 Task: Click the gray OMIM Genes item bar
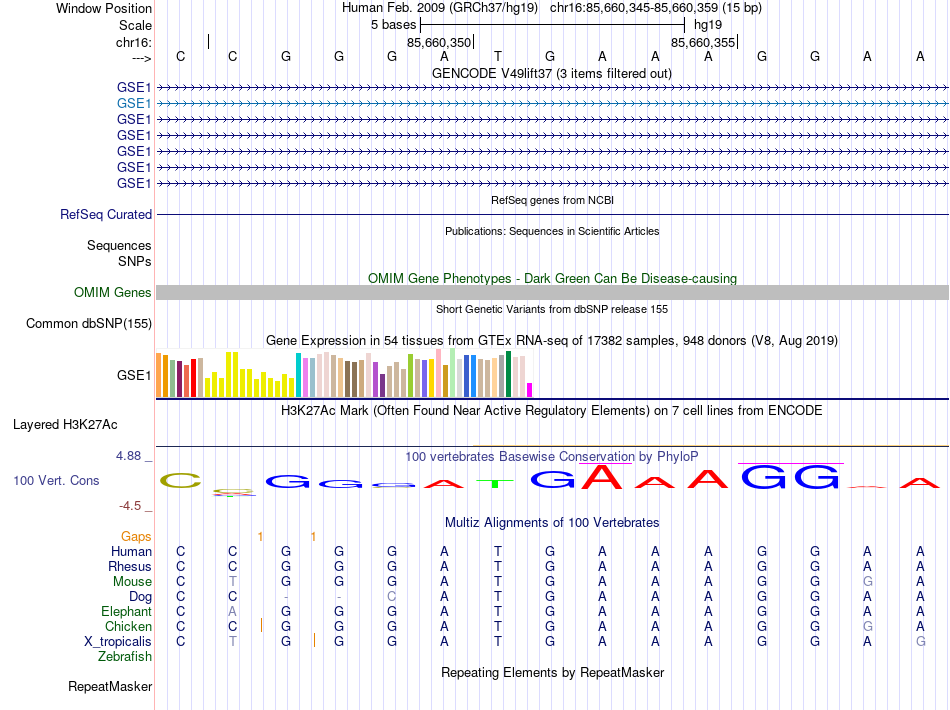pyautogui.click(x=552, y=293)
